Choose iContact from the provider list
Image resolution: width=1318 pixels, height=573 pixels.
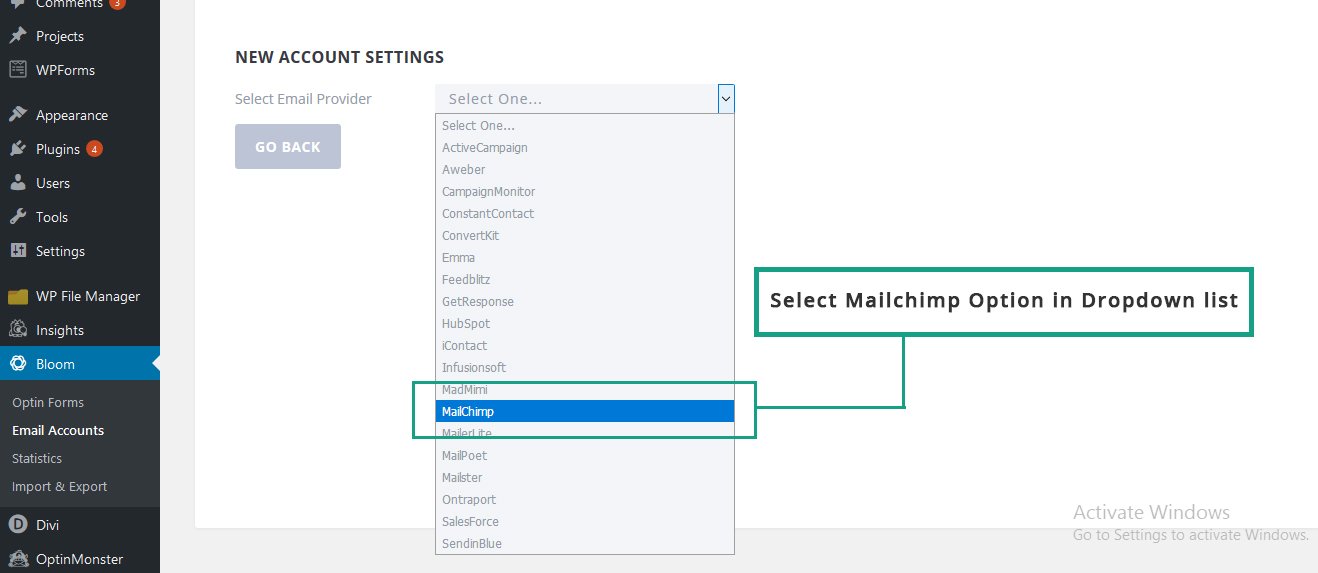tap(585, 345)
